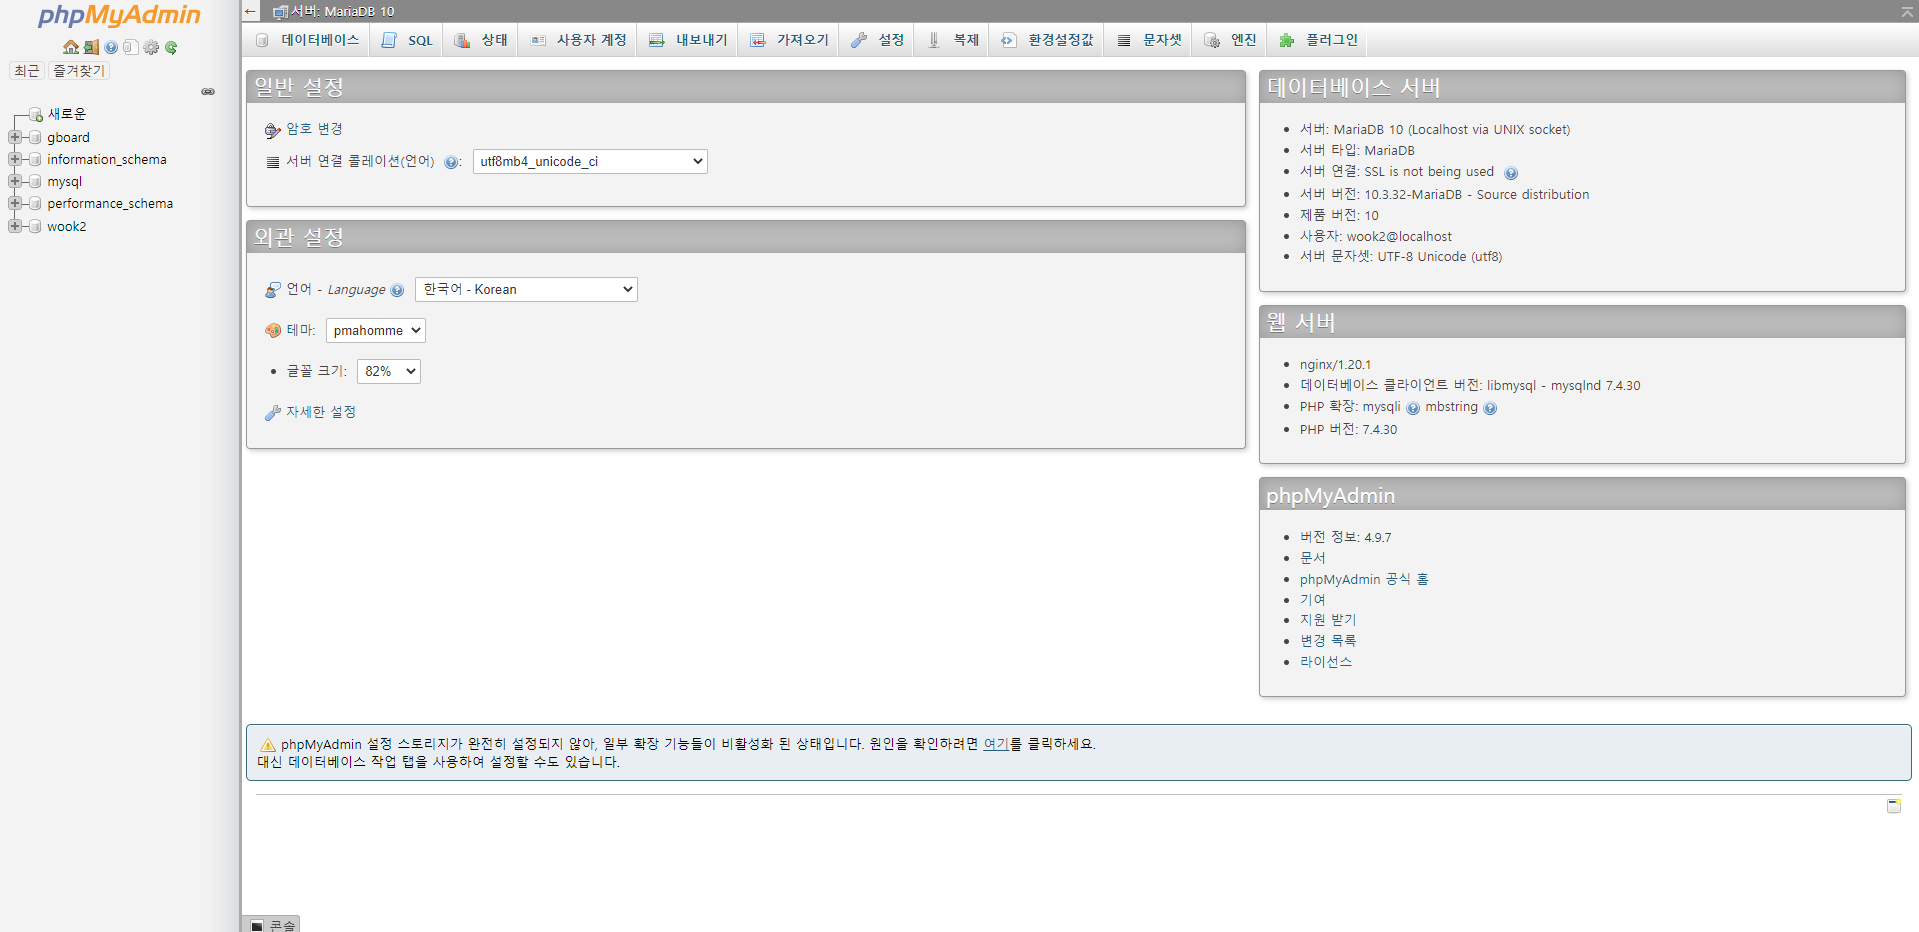
Task: Open the 내보내기 export tab
Action: 689,40
